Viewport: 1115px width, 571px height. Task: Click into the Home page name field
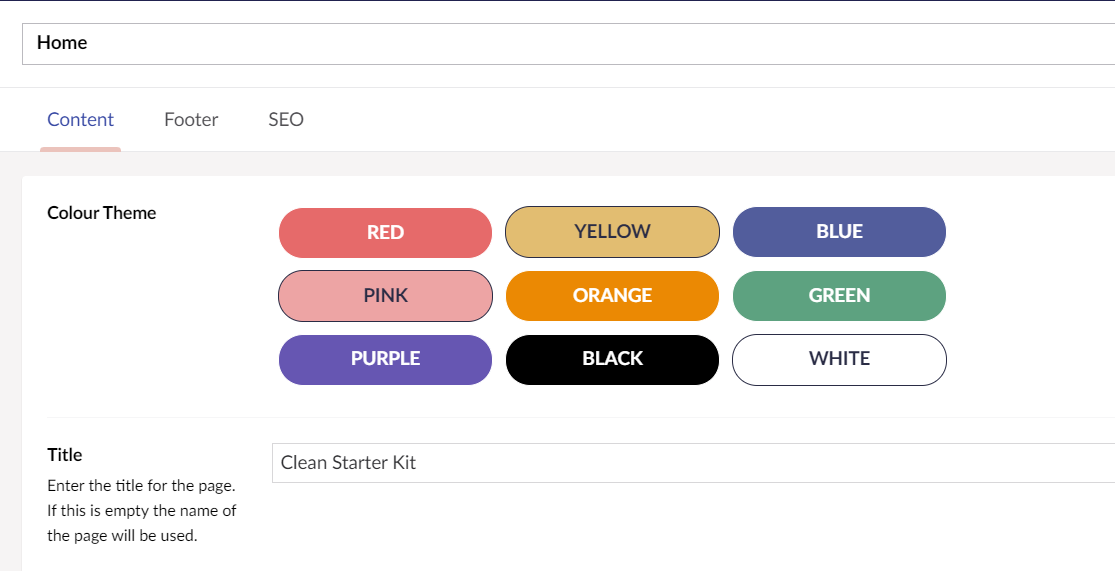(x=569, y=43)
